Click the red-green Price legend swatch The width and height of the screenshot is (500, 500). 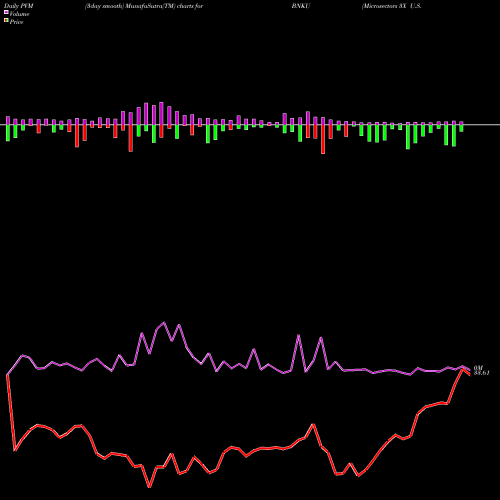(6, 21)
